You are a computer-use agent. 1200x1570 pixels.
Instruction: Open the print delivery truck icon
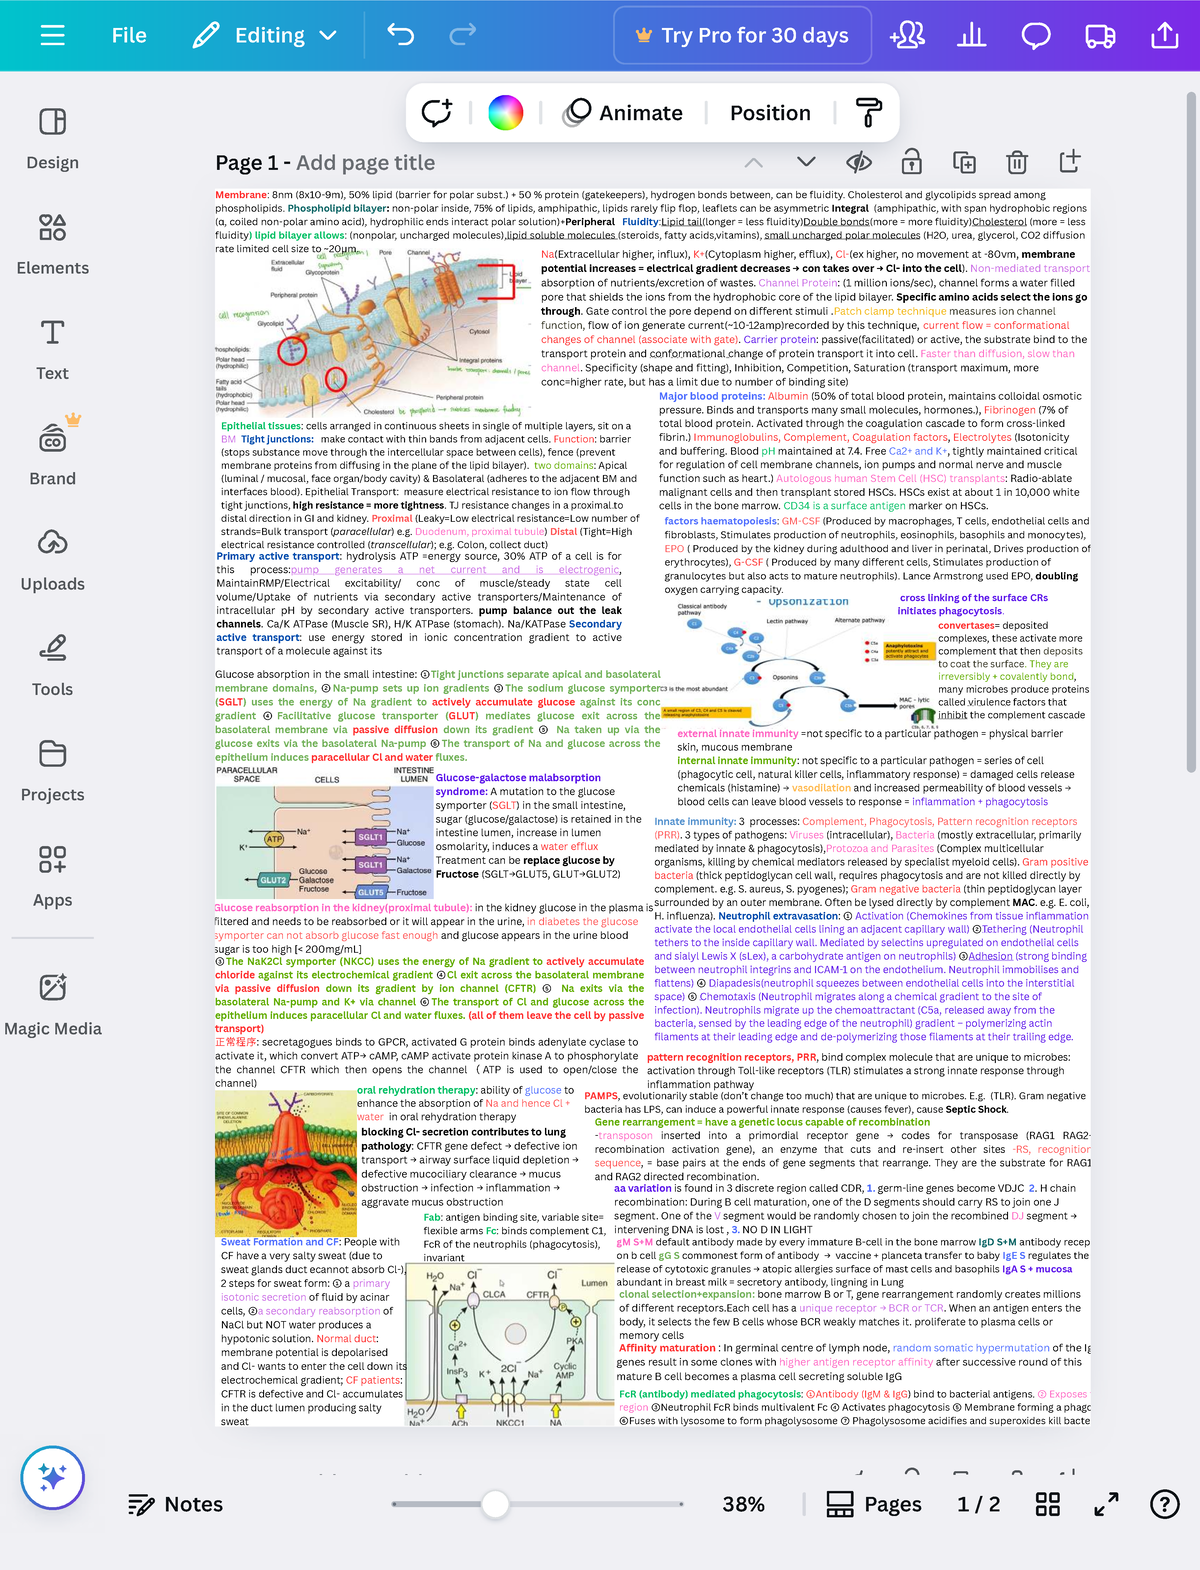(1100, 36)
